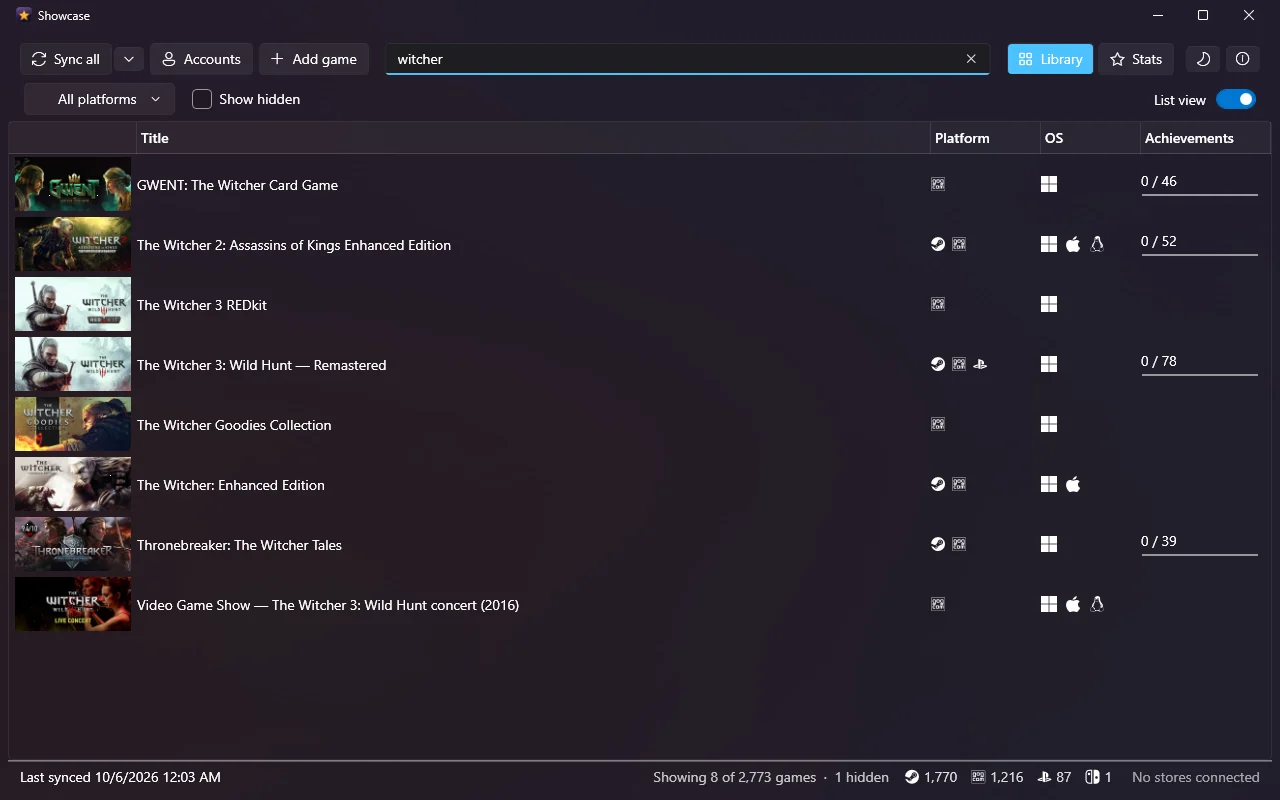Select The Witcher 3 REDkit title
The image size is (1280, 800).
pyautogui.click(x=202, y=305)
